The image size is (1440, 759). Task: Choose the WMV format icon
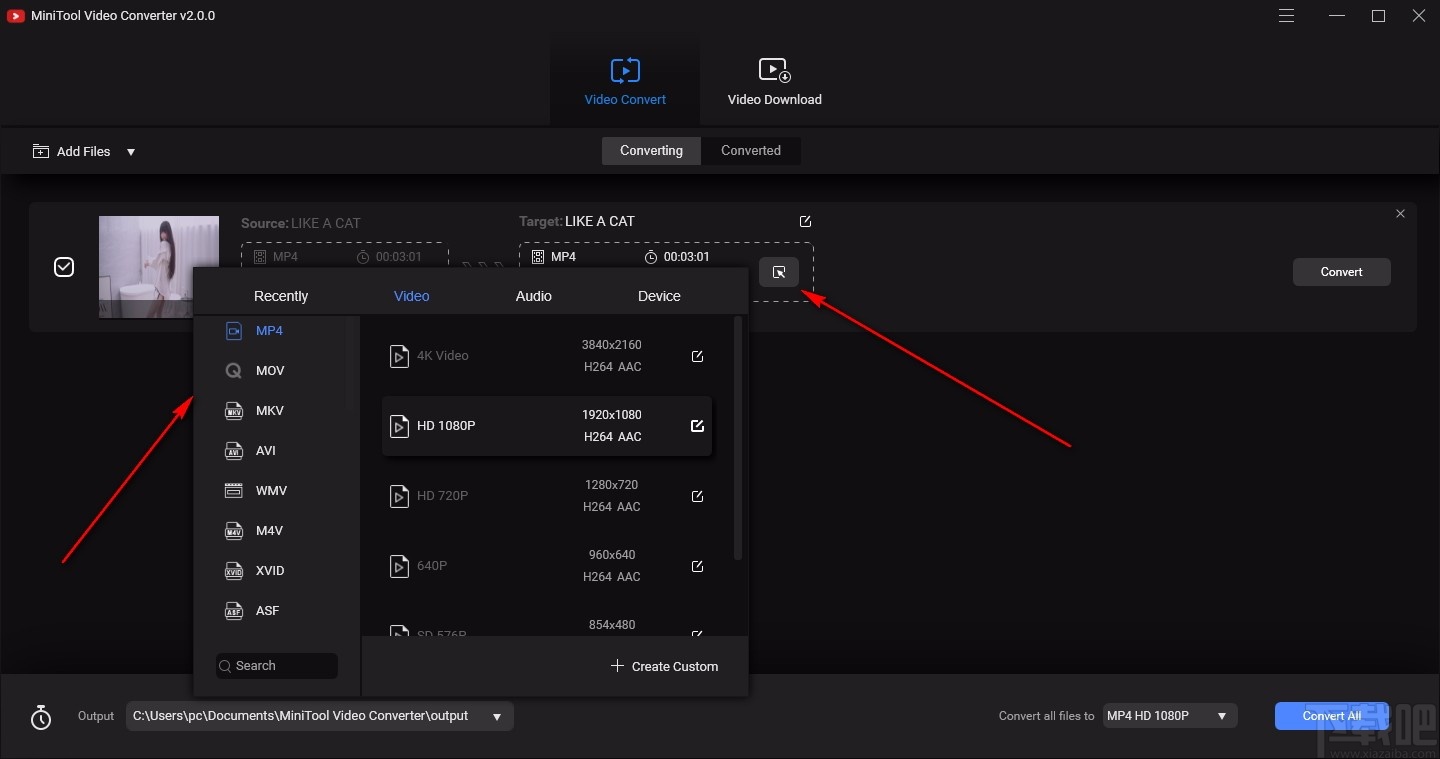pos(234,491)
